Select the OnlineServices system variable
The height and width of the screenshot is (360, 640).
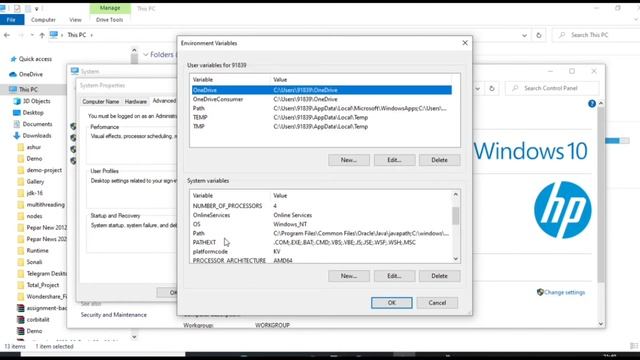point(322,215)
